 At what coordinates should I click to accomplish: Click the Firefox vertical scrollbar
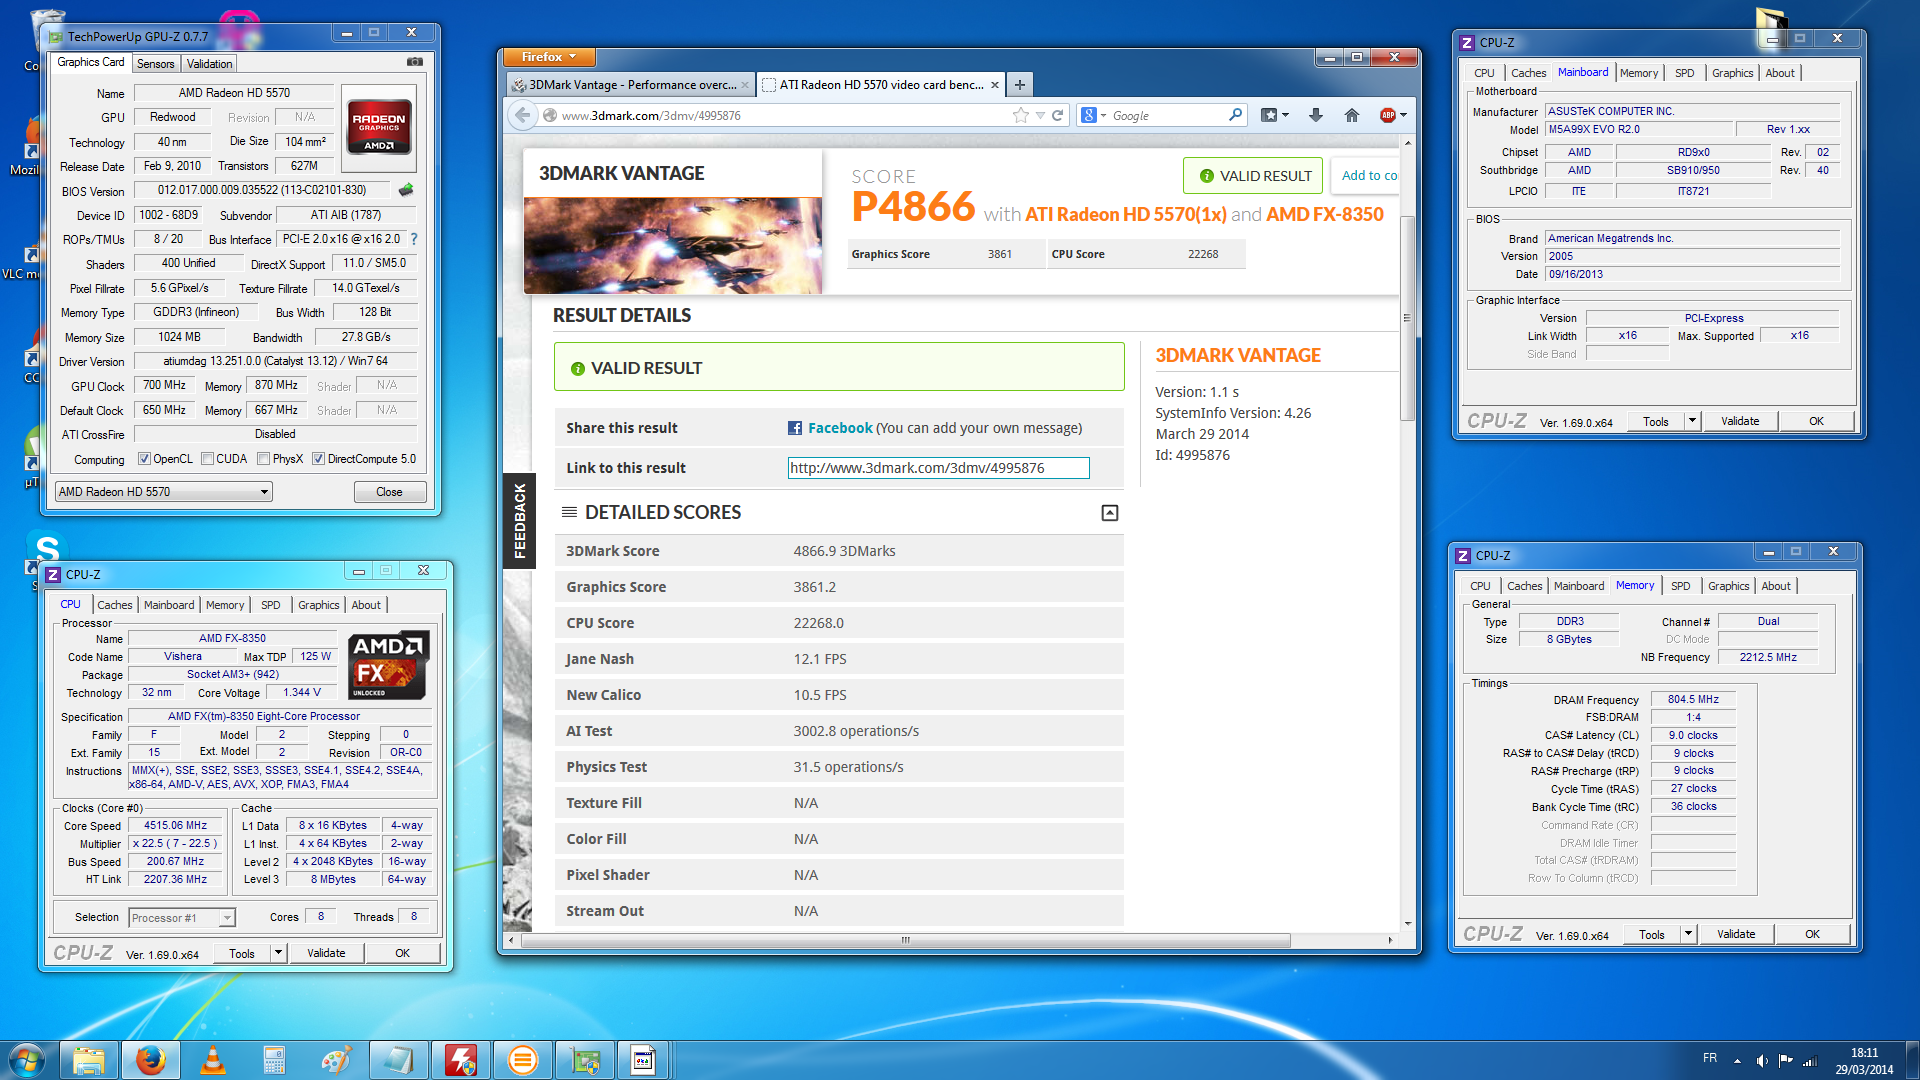(x=1407, y=318)
